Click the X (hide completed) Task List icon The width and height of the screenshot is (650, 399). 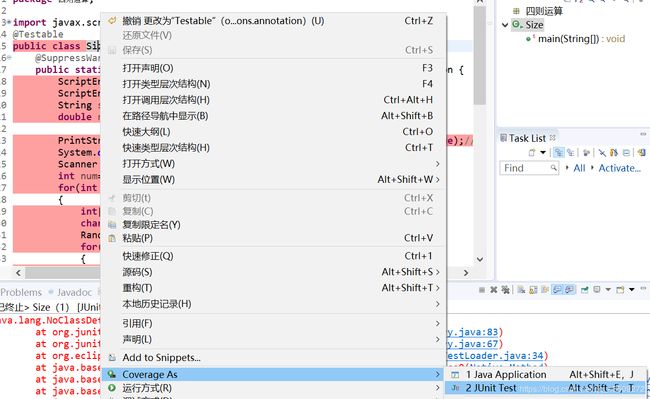coord(602,153)
